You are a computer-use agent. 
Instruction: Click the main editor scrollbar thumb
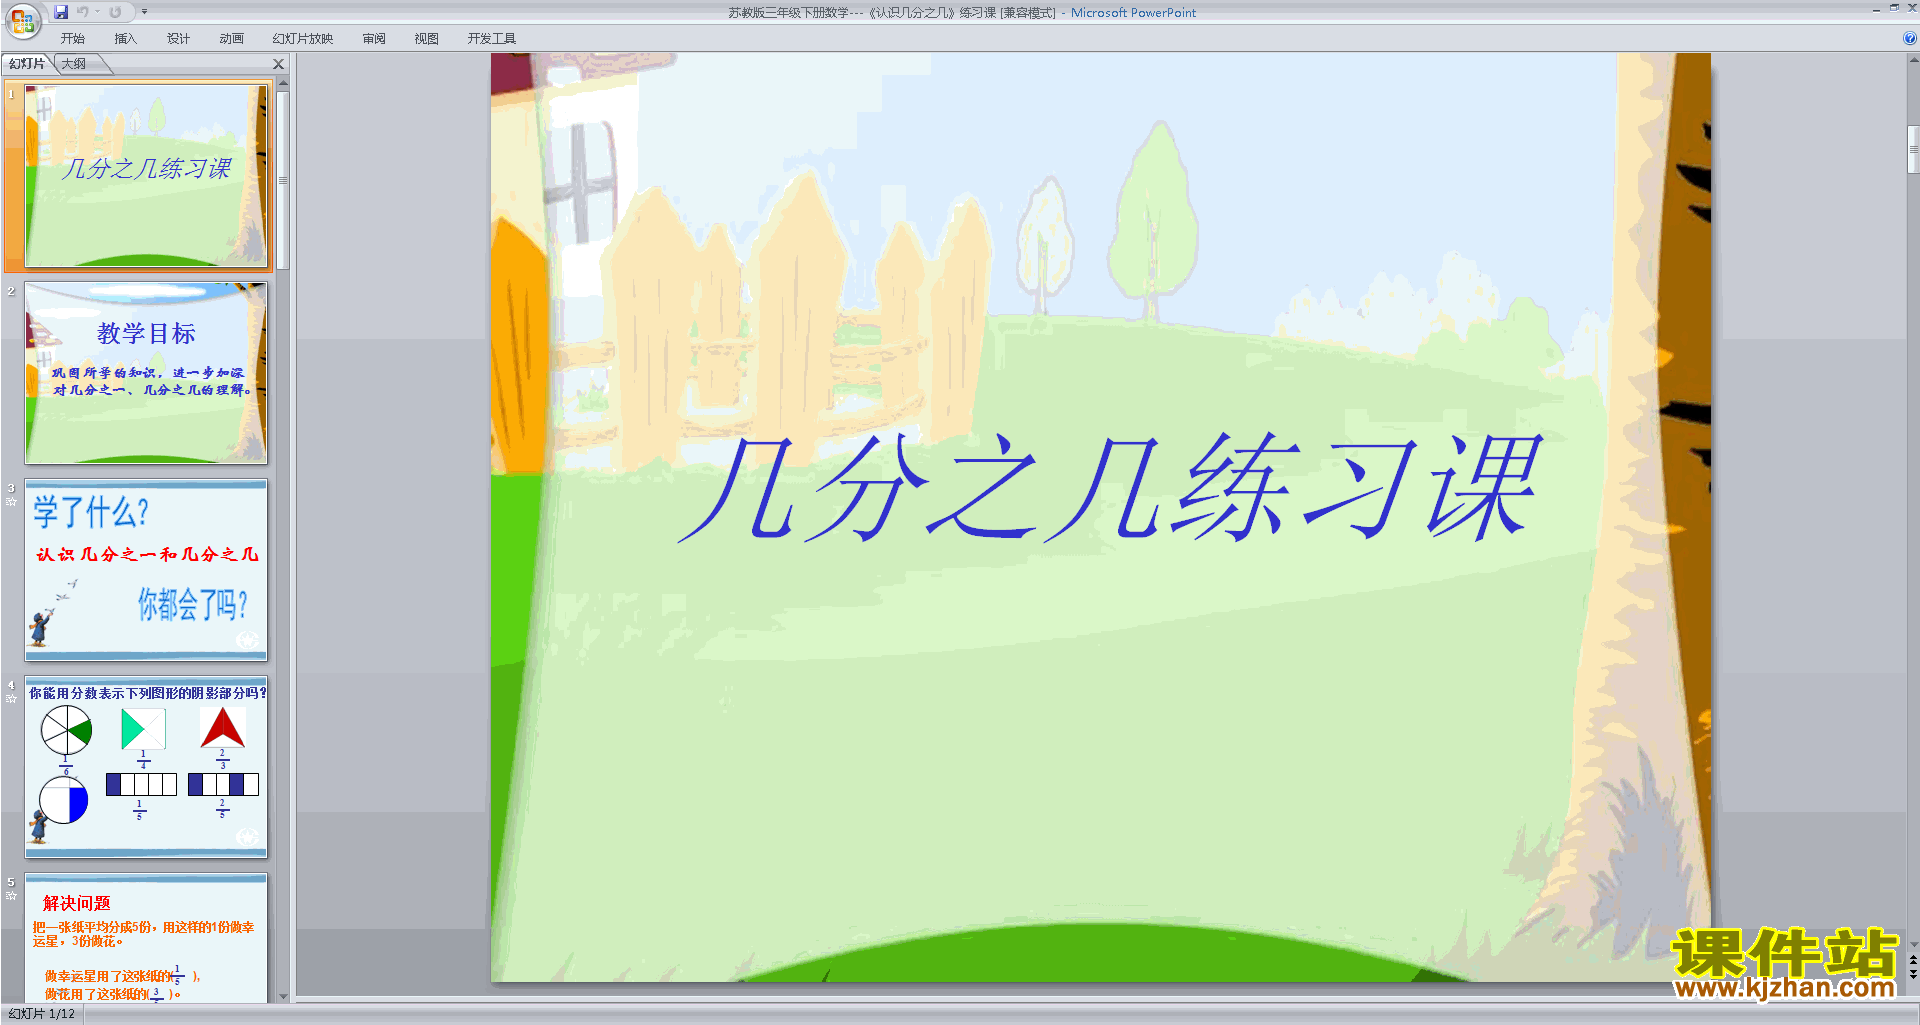click(x=1913, y=150)
